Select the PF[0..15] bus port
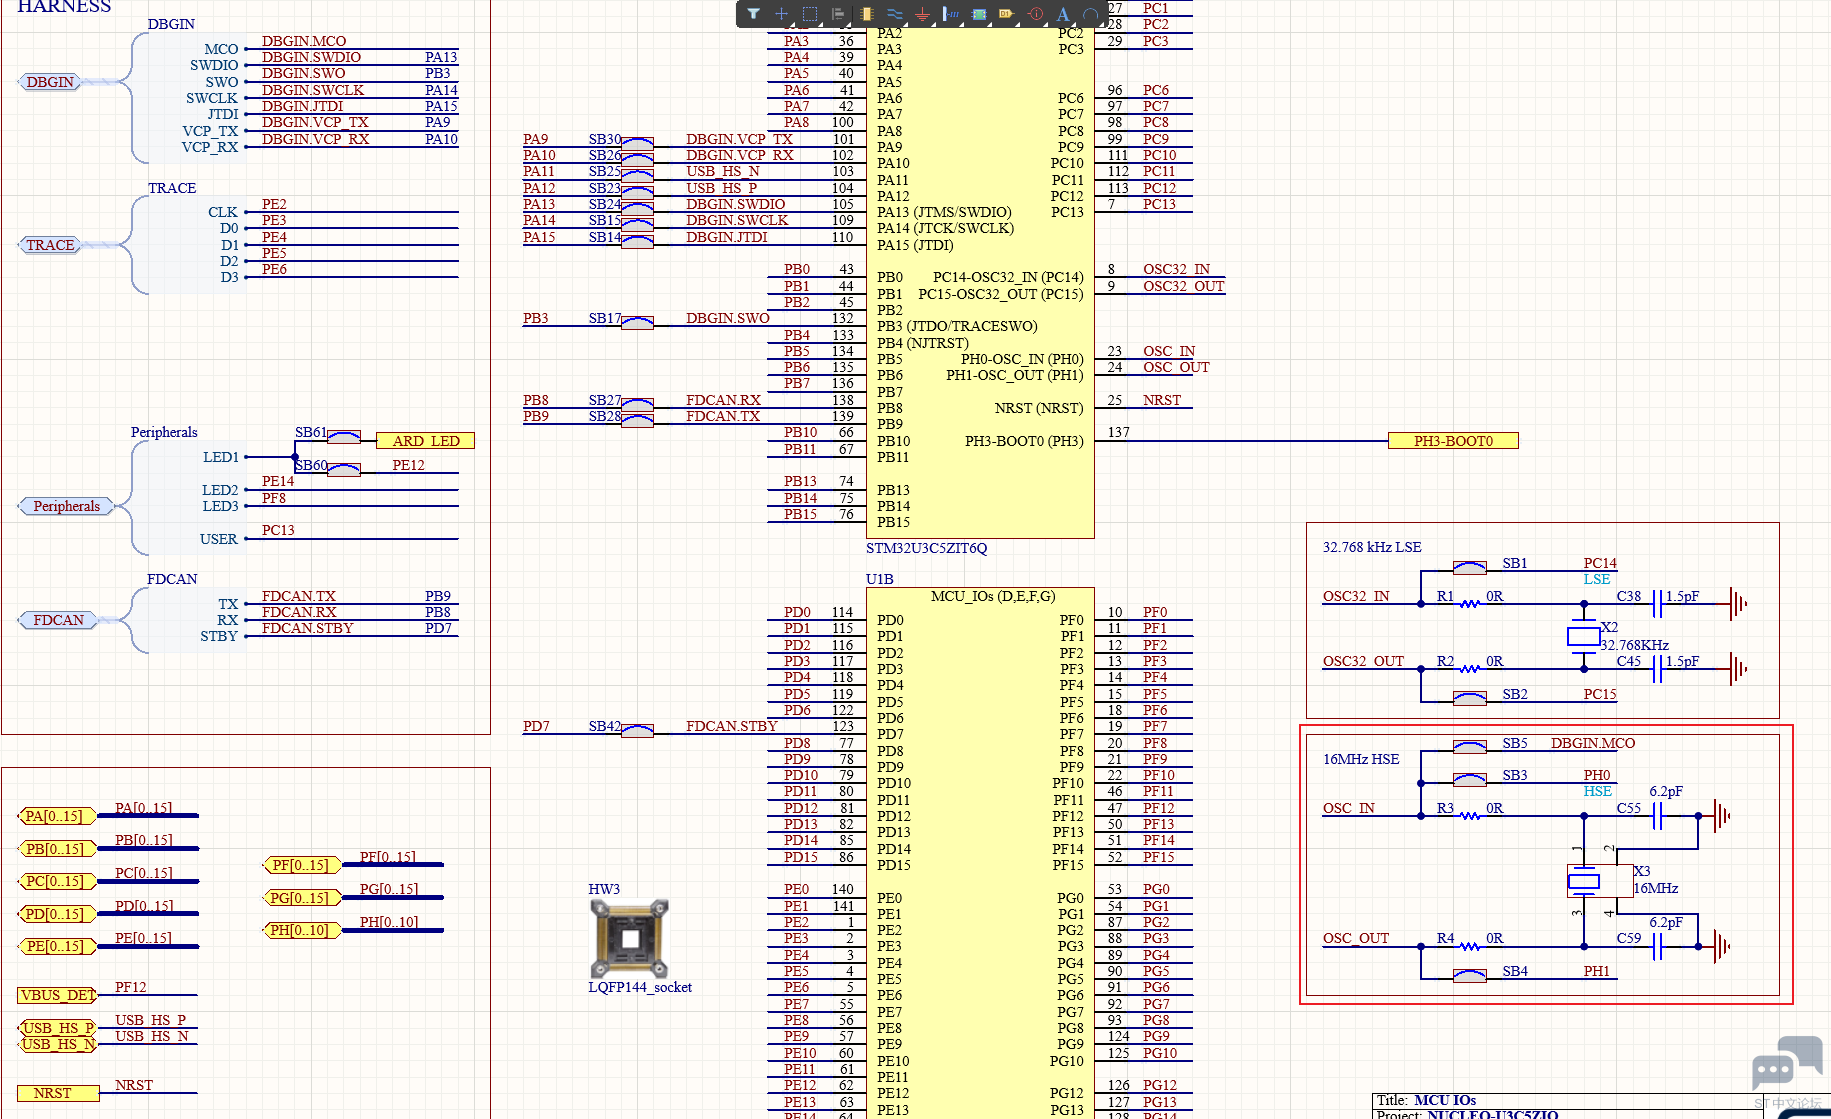The height and width of the screenshot is (1119, 1831). (302, 865)
